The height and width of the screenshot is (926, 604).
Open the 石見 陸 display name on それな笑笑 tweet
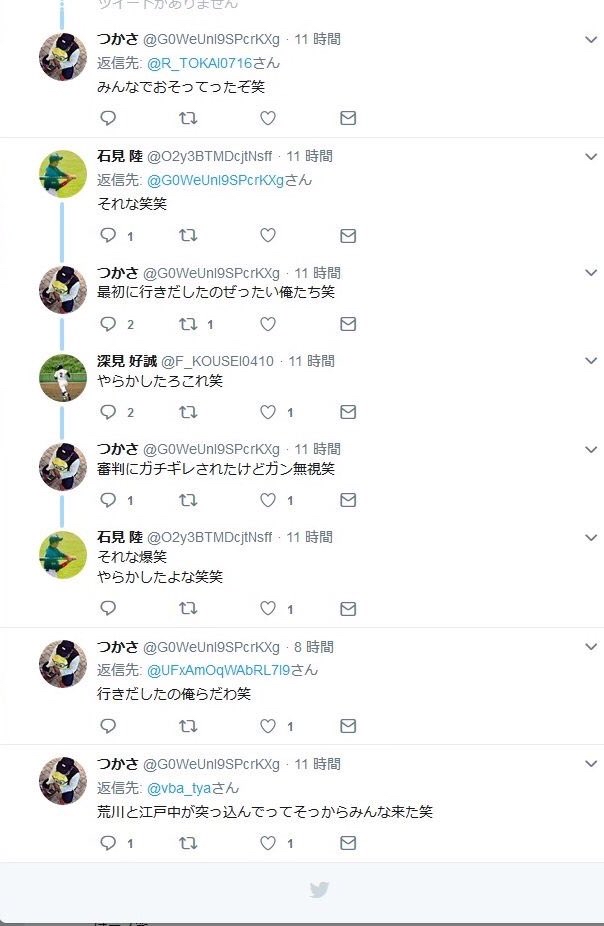[x=120, y=156]
